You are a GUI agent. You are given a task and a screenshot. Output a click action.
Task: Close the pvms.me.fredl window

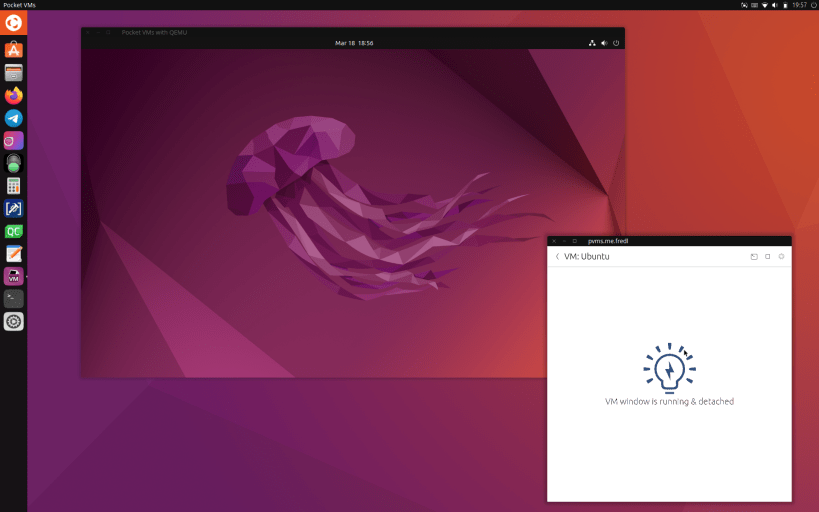click(x=554, y=241)
